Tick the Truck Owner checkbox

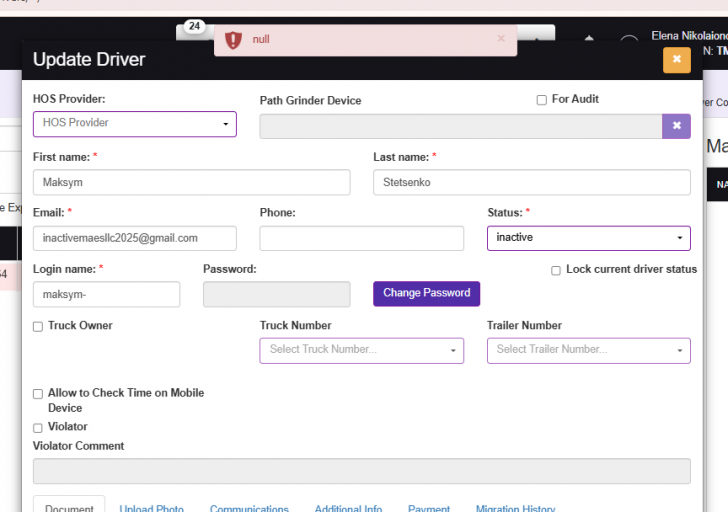coord(38,326)
